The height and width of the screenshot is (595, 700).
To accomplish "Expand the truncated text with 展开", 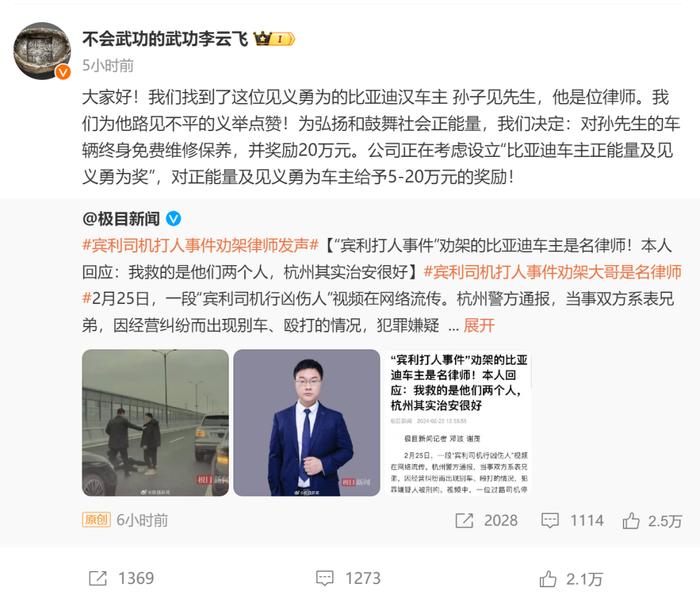I will (479, 325).
